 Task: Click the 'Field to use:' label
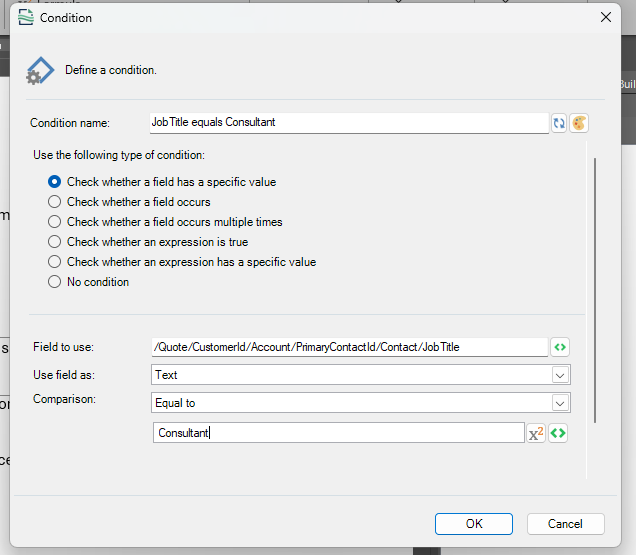pyautogui.click(x=63, y=347)
